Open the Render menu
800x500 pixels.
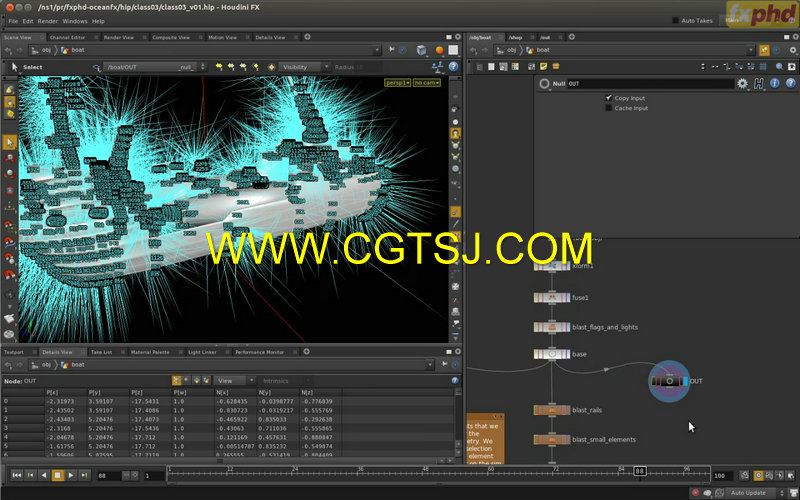(x=48, y=21)
